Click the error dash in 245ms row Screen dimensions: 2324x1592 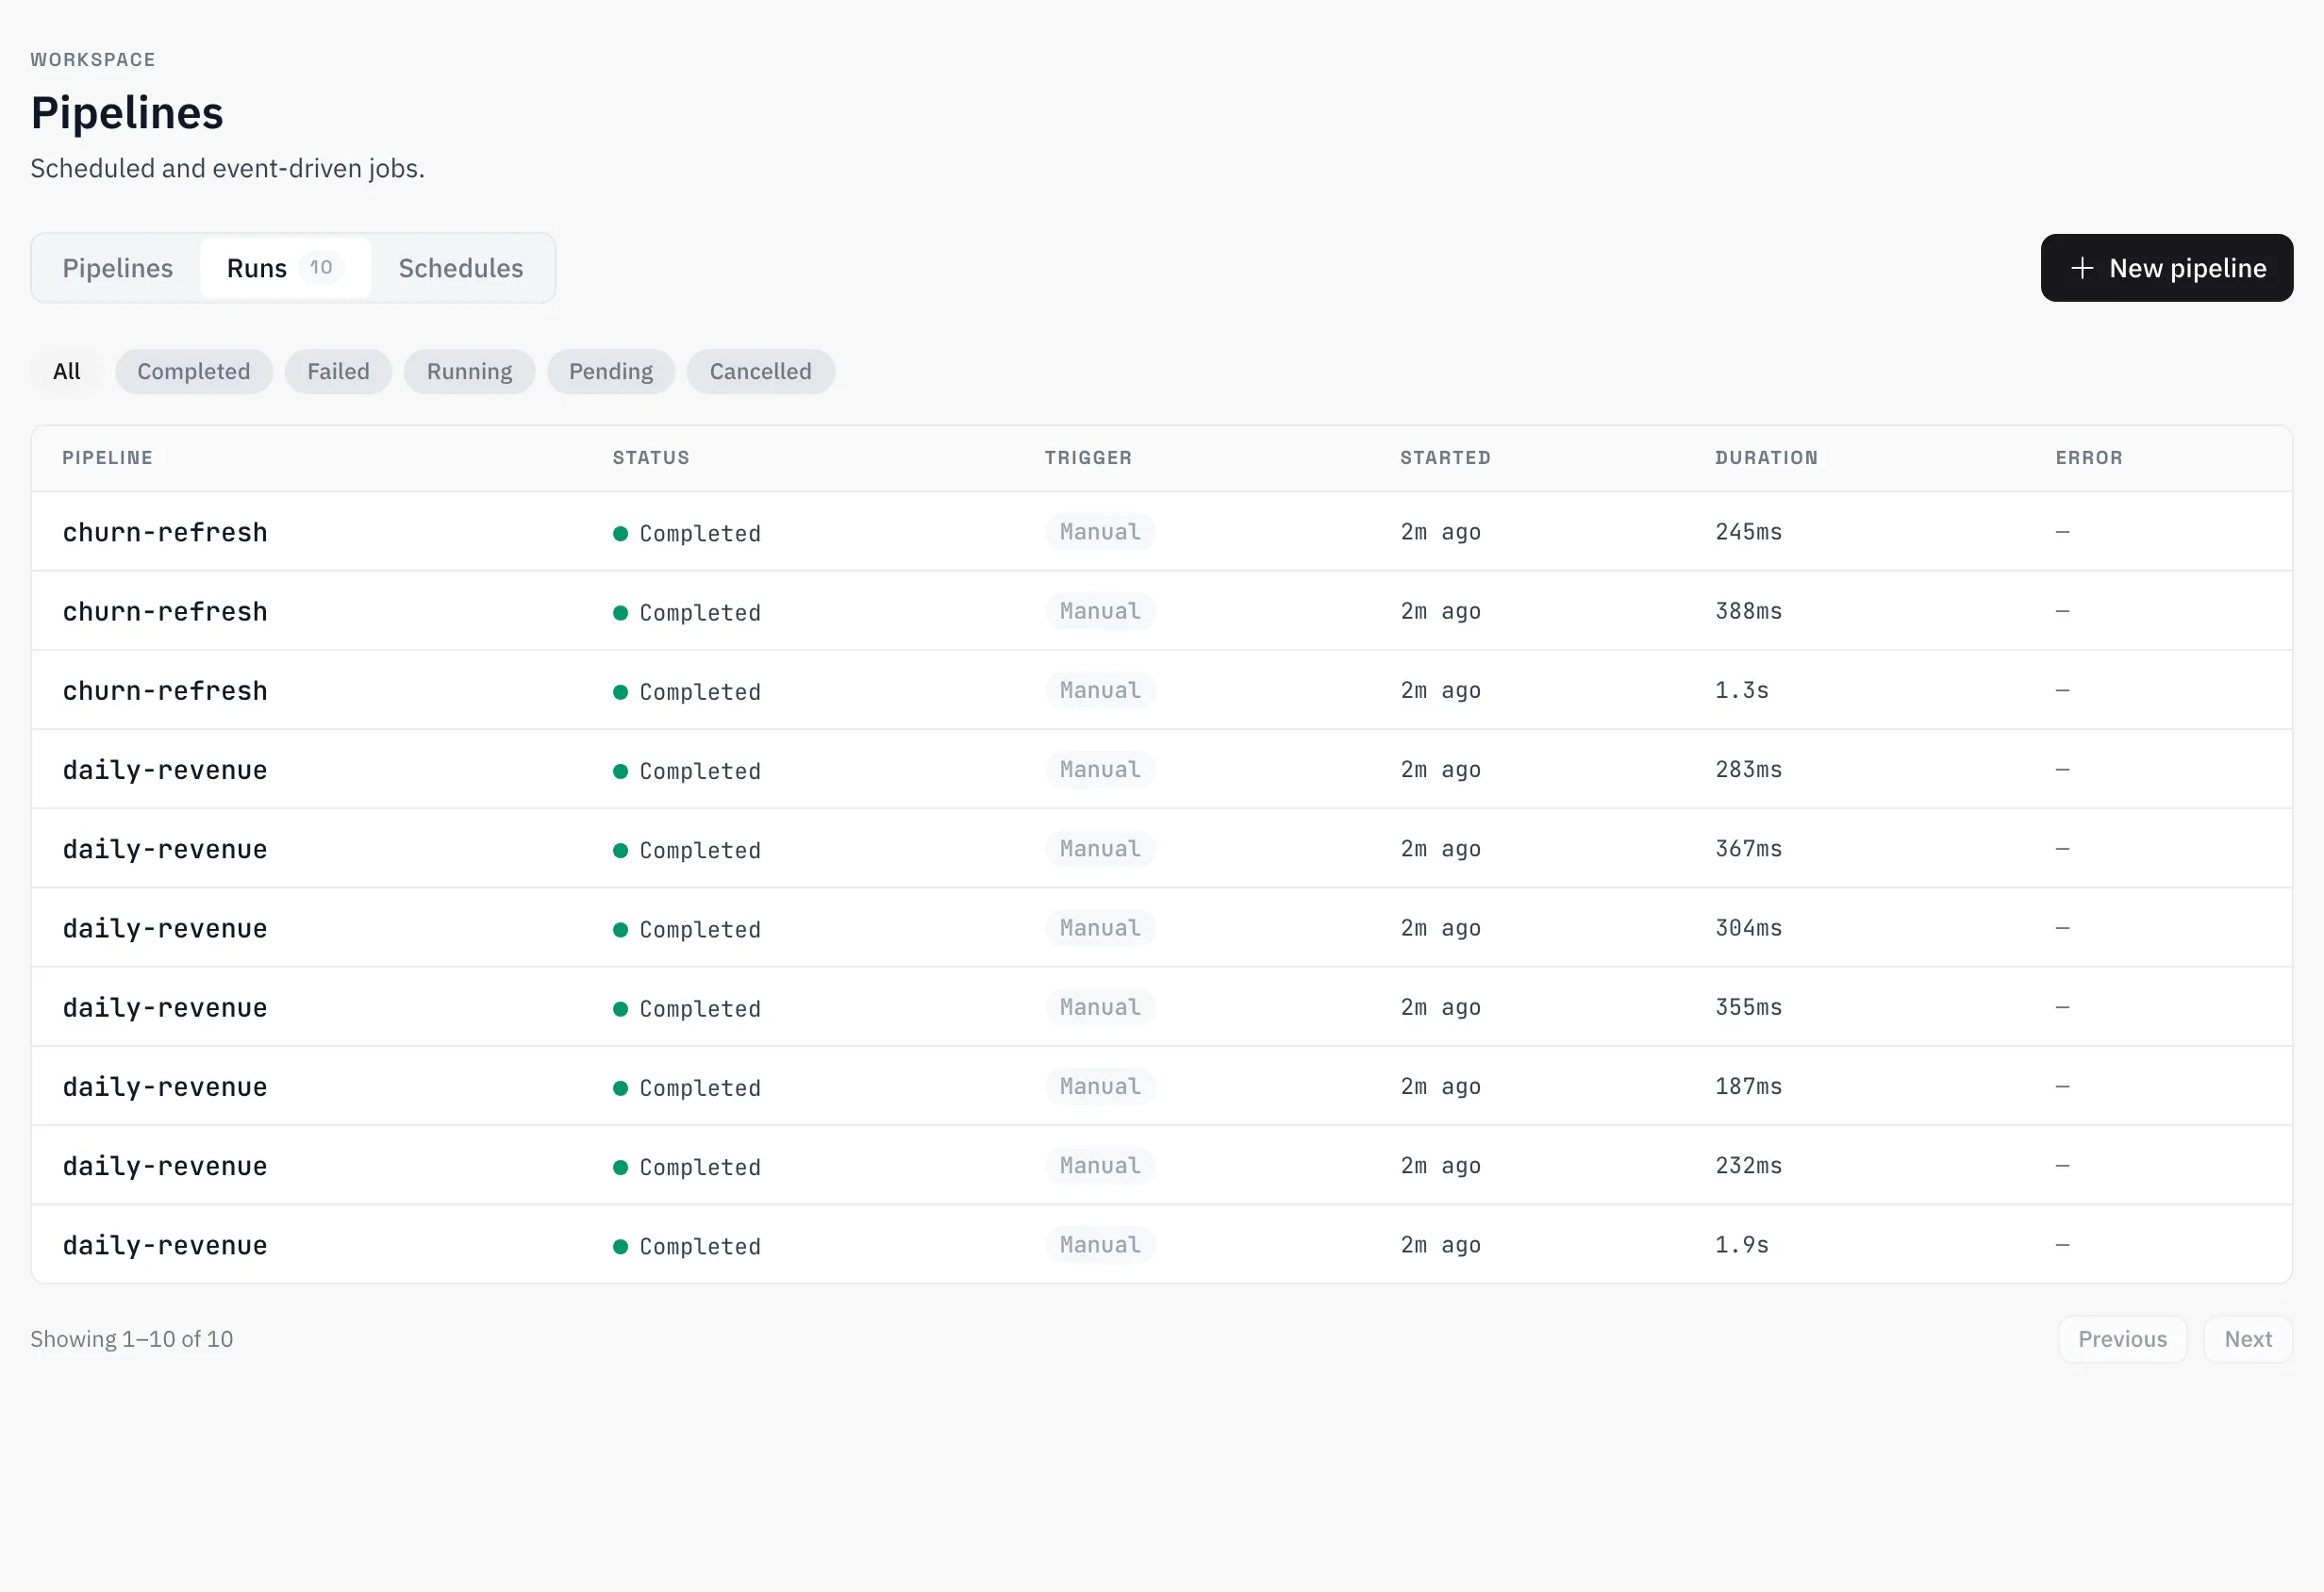click(x=2062, y=532)
